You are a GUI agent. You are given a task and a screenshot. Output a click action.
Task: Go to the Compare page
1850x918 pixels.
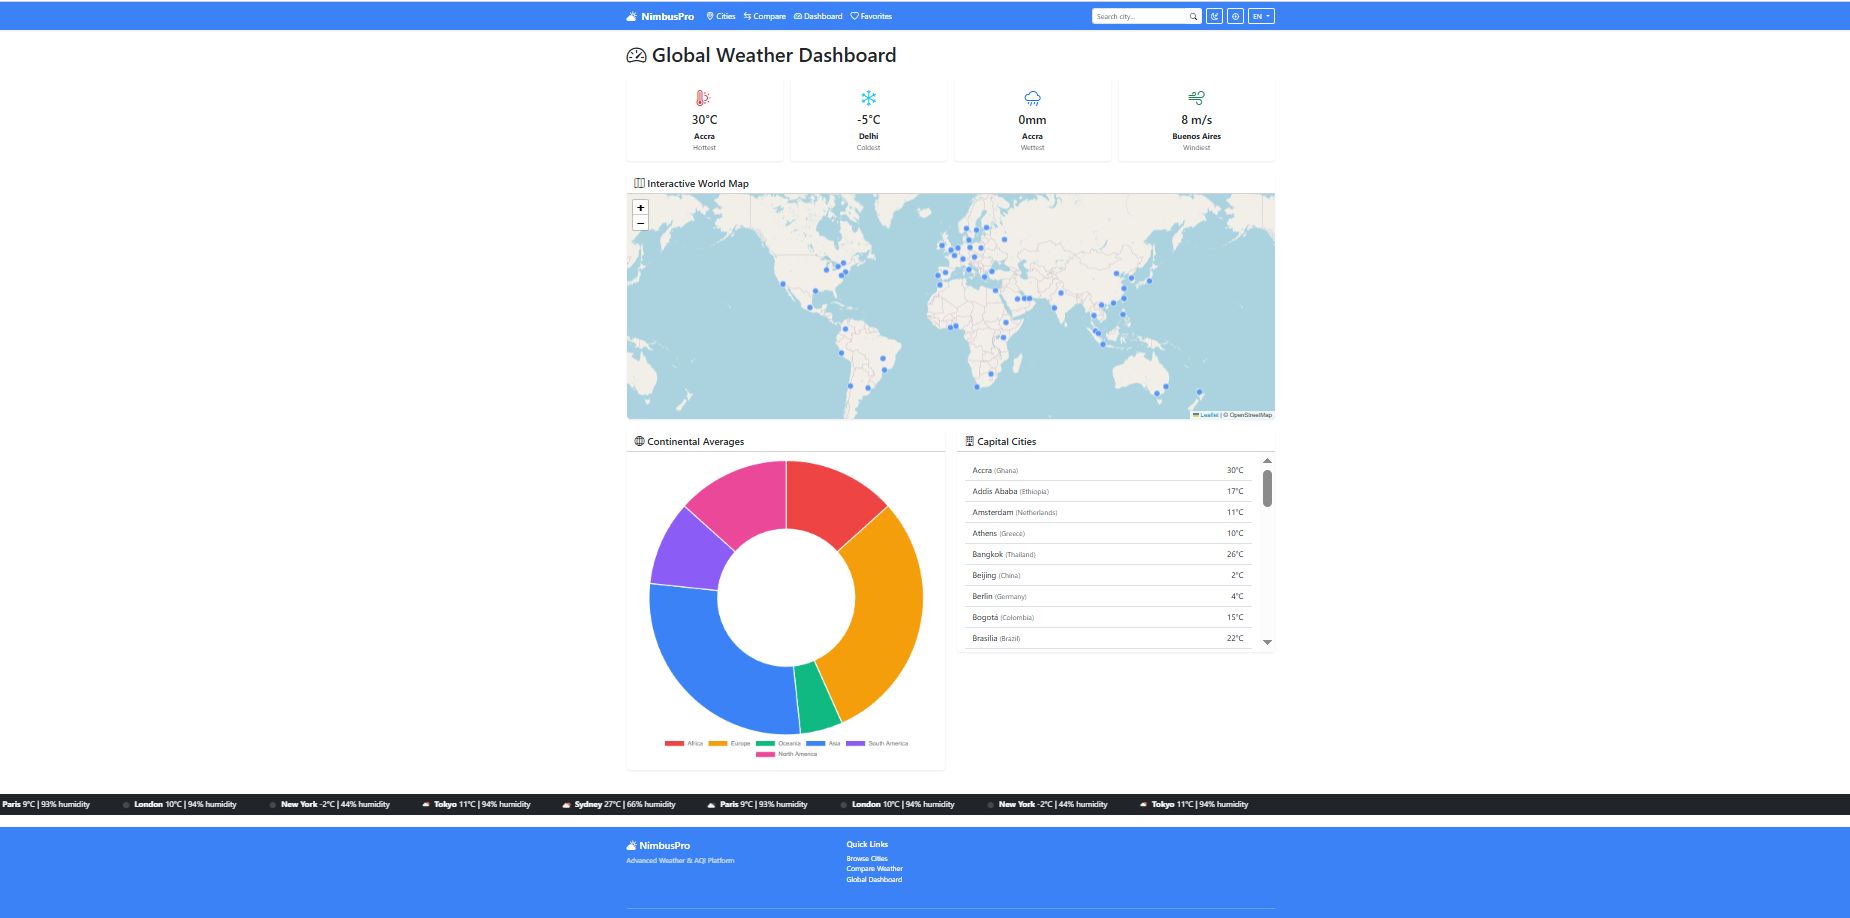(x=765, y=16)
